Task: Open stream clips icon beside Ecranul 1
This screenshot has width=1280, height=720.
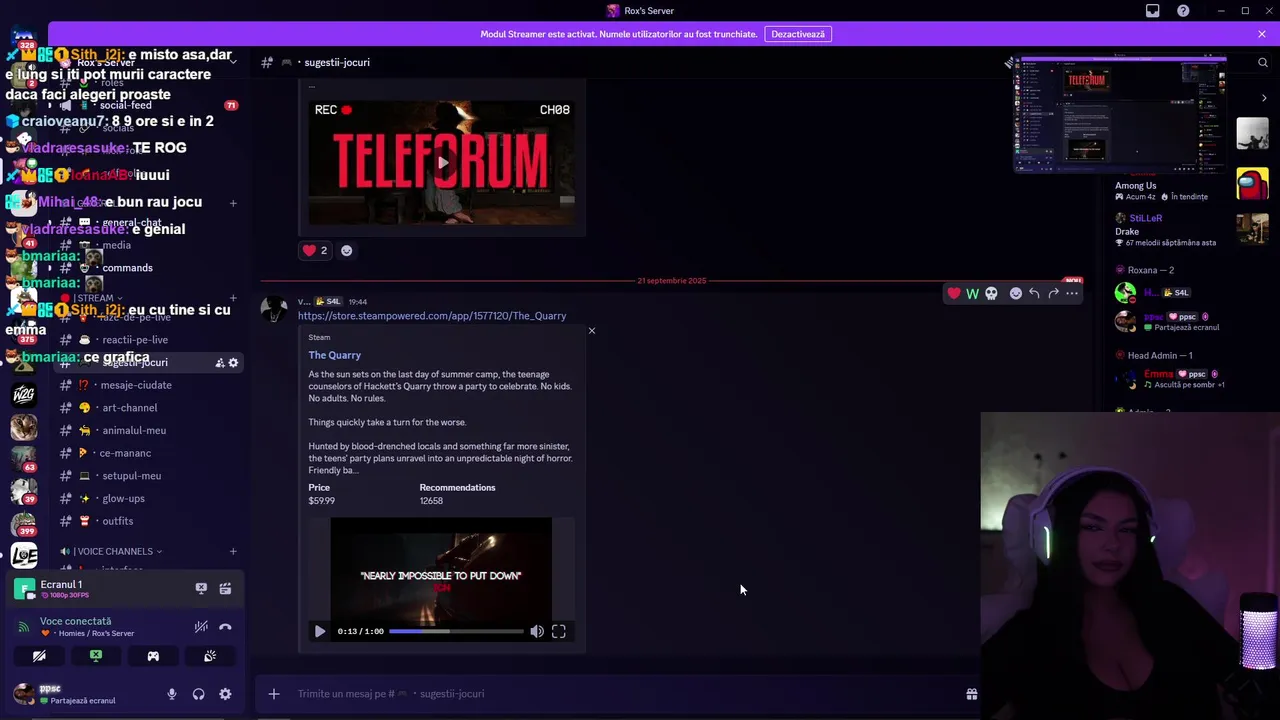Action: tap(225, 589)
